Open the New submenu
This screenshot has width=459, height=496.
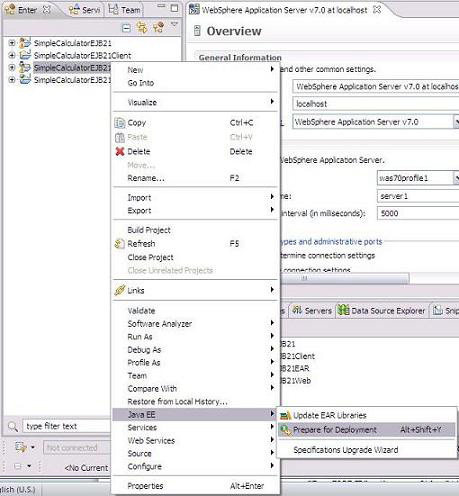tap(196, 70)
